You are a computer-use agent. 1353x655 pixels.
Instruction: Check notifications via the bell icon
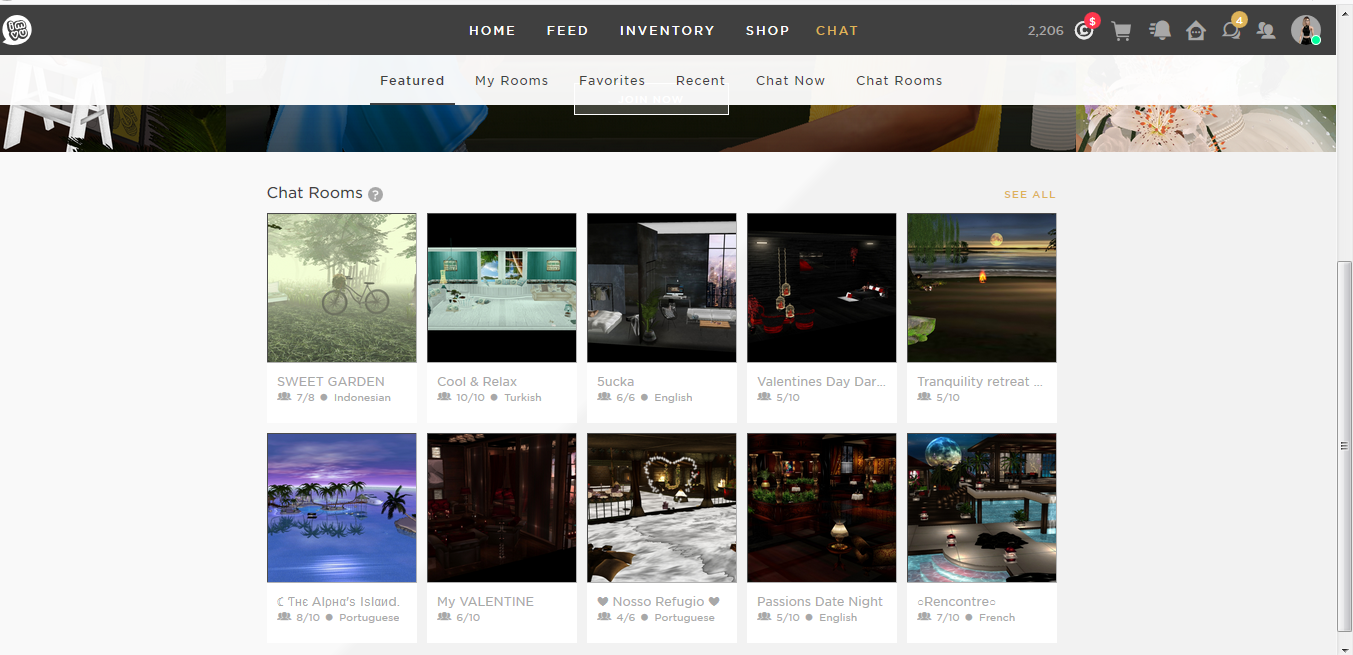[x=1159, y=31]
